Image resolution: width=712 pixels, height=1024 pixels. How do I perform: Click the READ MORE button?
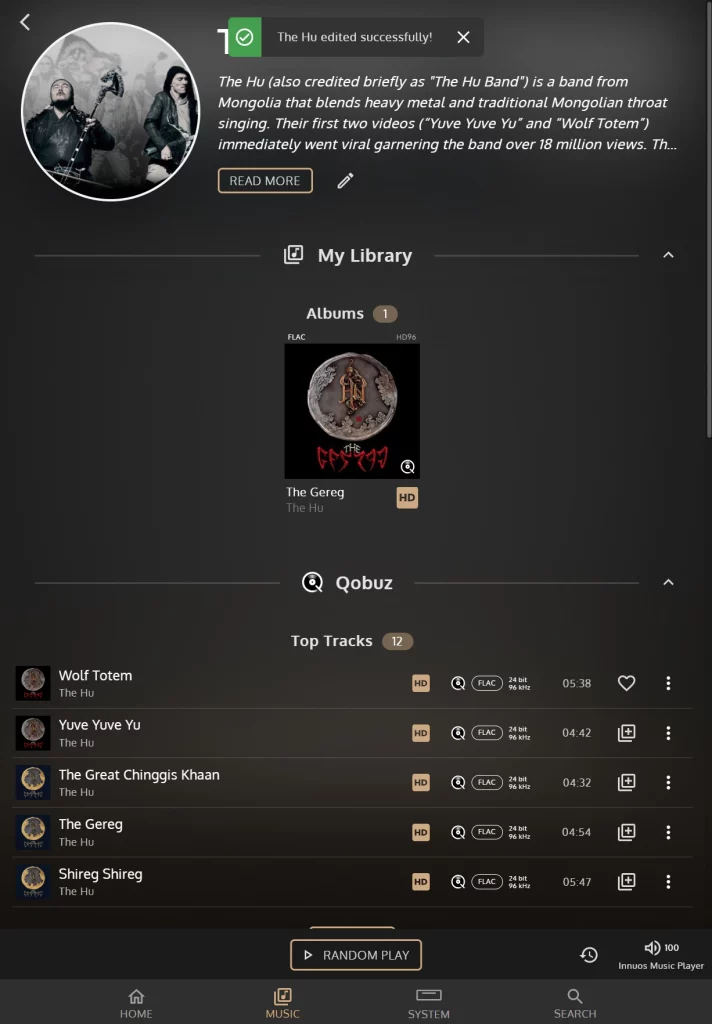pos(265,181)
